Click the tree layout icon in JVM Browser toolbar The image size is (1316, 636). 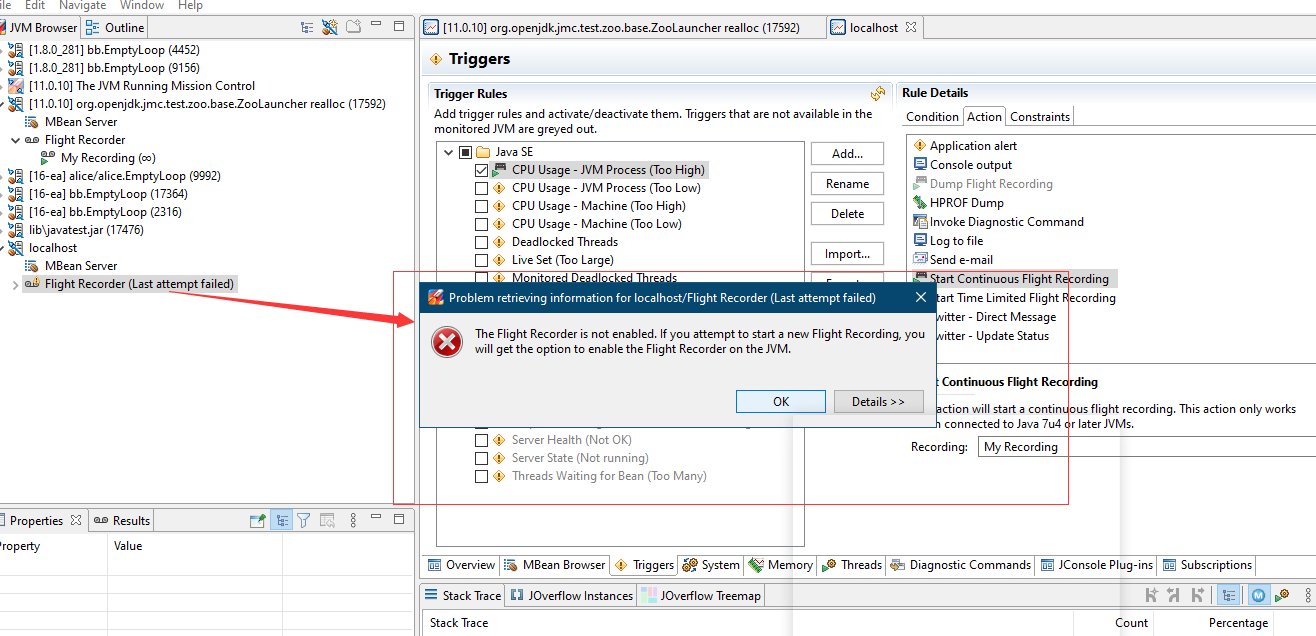click(307, 27)
